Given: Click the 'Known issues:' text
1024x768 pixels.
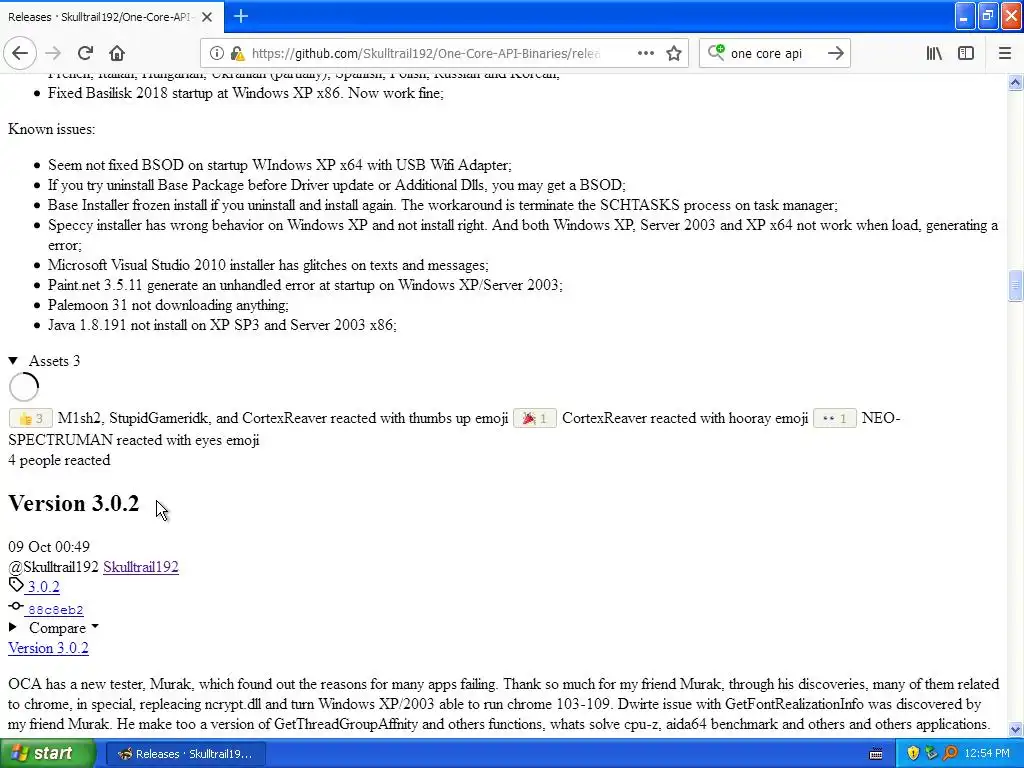Looking at the screenshot, I should (52, 129).
